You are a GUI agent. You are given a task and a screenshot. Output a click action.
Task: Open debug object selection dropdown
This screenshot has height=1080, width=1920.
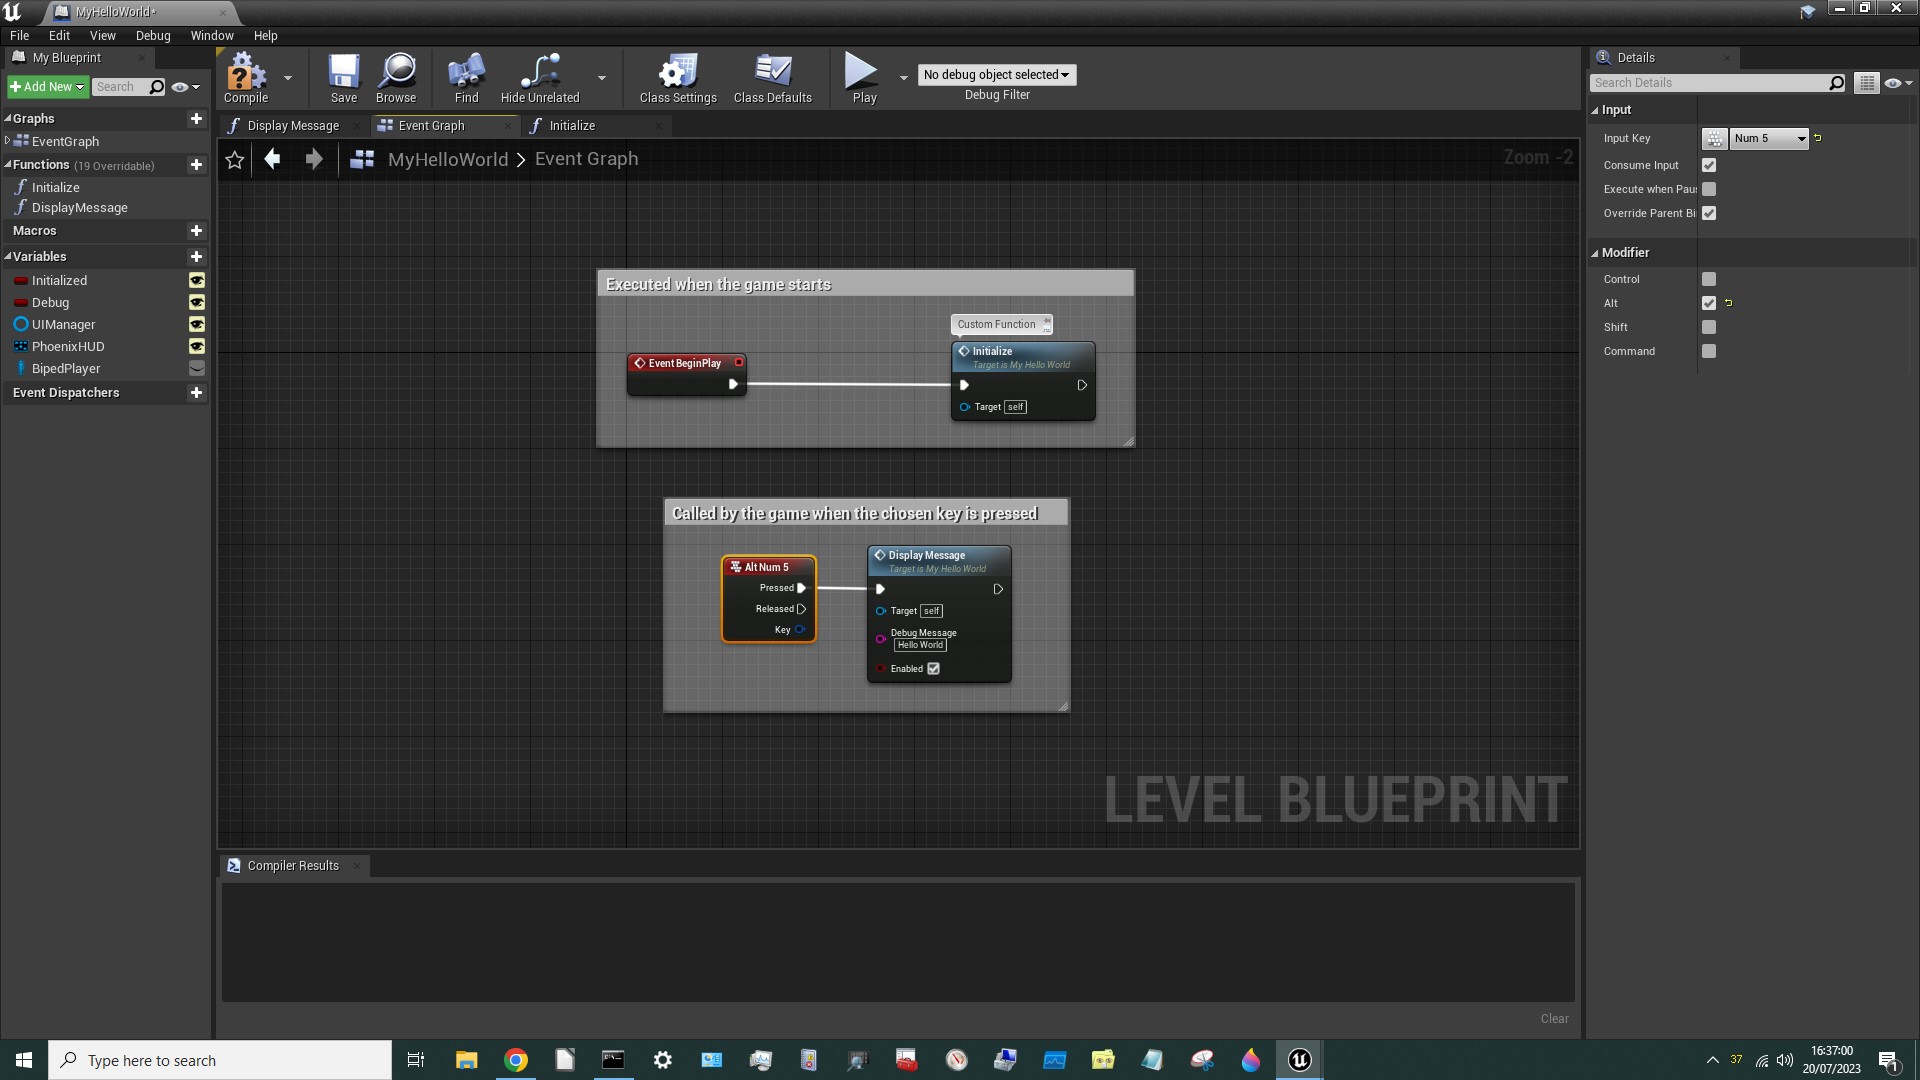996,75
